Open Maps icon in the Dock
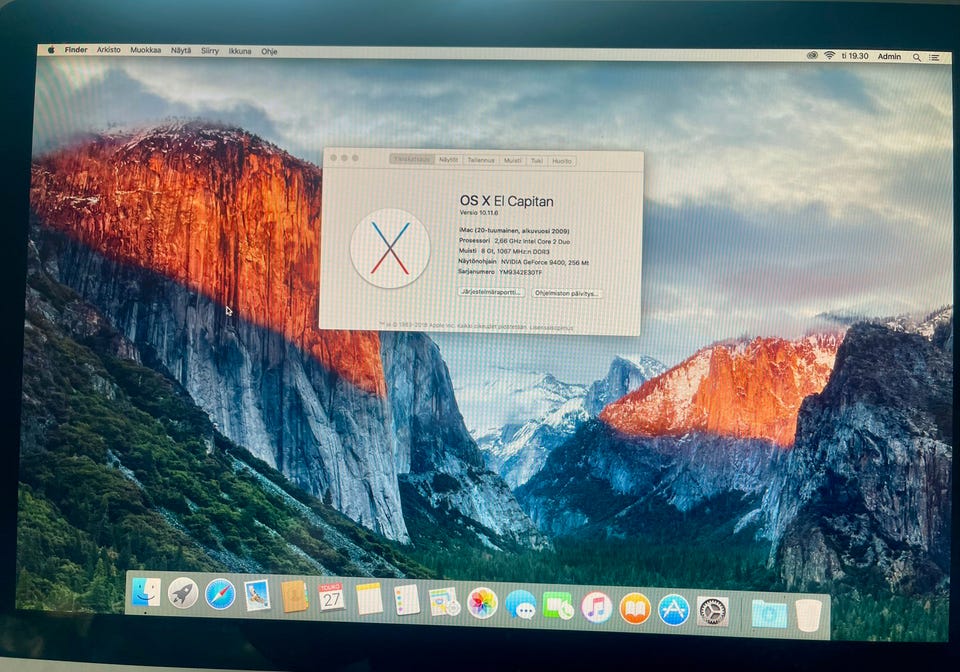960x672 pixels. pyautogui.click(x=444, y=602)
